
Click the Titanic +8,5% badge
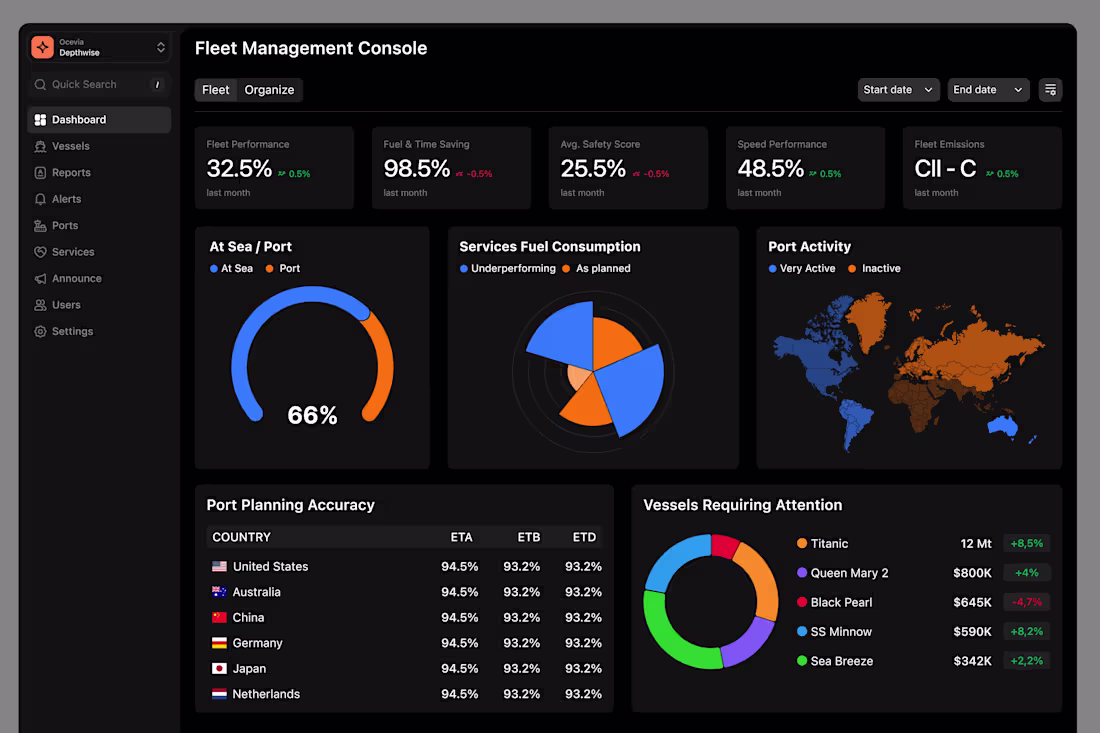pyautogui.click(x=1027, y=544)
